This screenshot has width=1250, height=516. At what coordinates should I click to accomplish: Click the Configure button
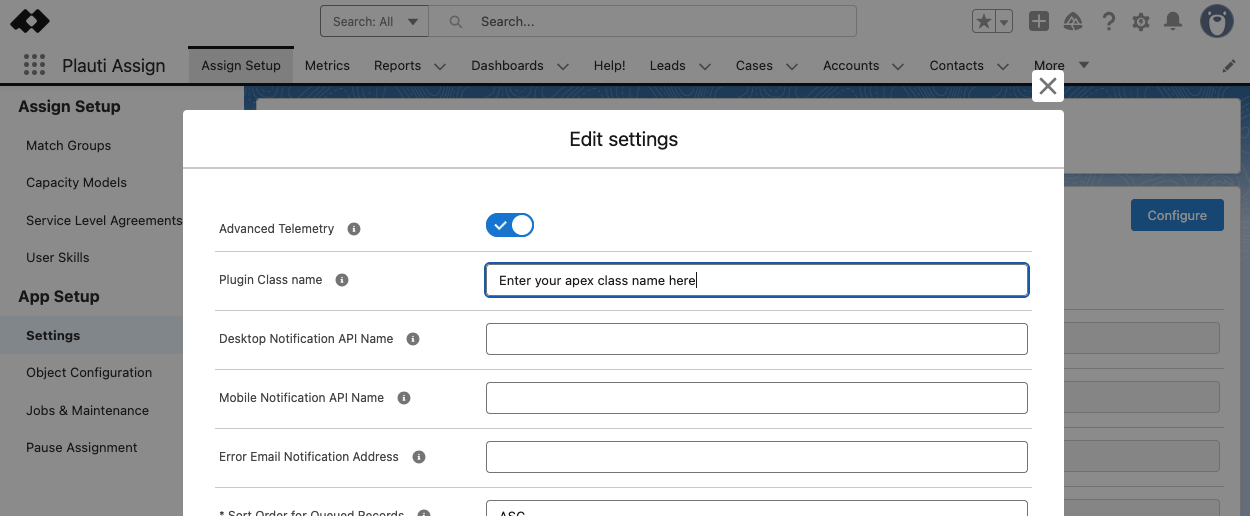coord(1177,215)
